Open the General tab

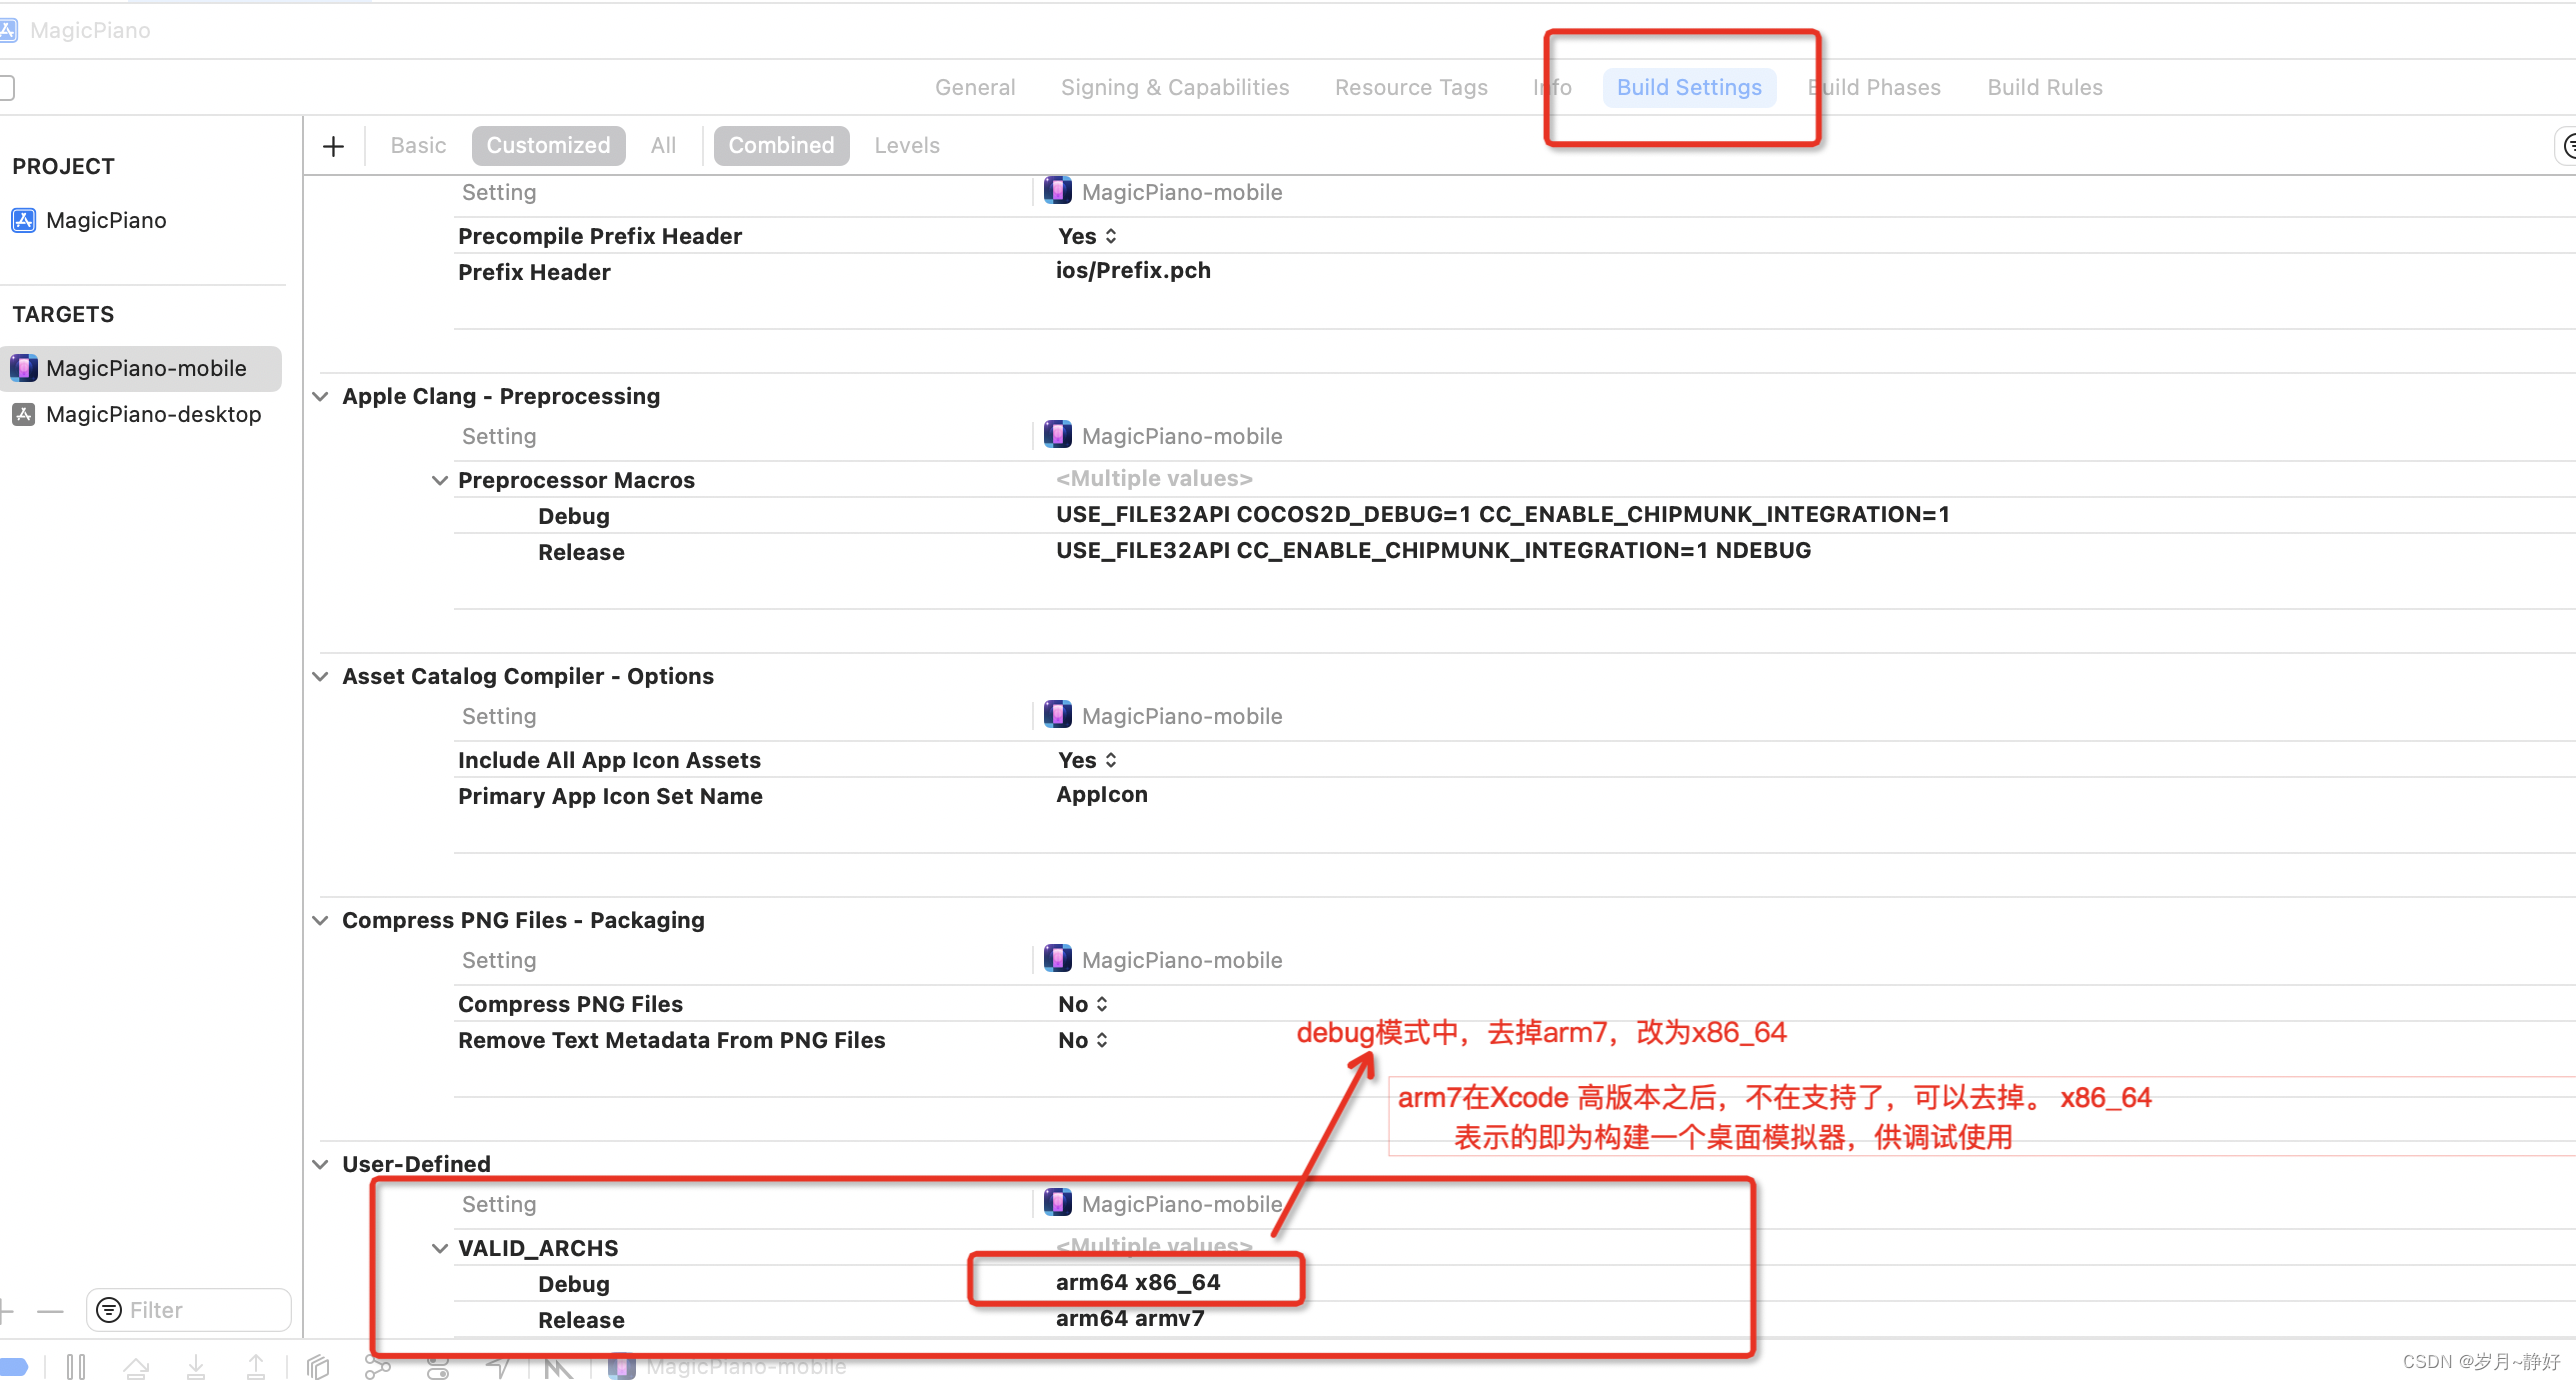[x=975, y=88]
